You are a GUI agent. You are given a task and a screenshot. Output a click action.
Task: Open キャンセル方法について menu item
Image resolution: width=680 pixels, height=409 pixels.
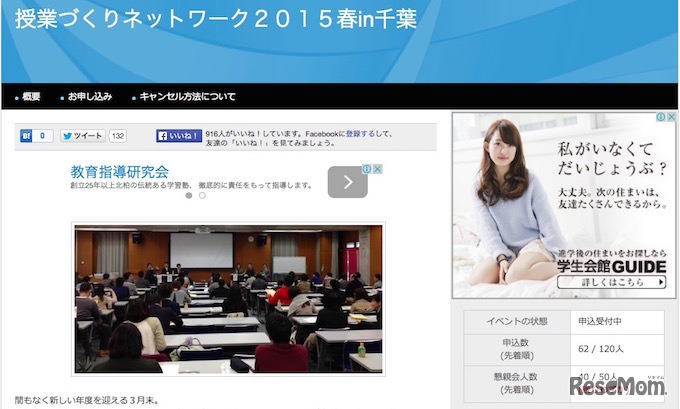(x=187, y=97)
